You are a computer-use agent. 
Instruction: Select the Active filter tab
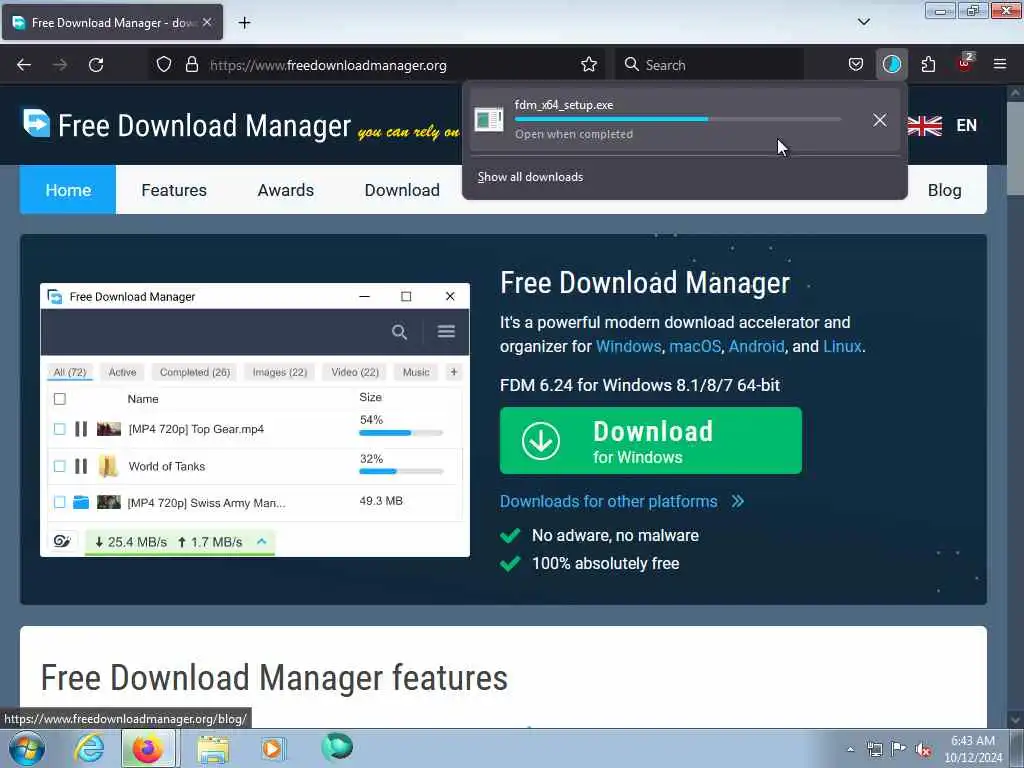coord(122,372)
